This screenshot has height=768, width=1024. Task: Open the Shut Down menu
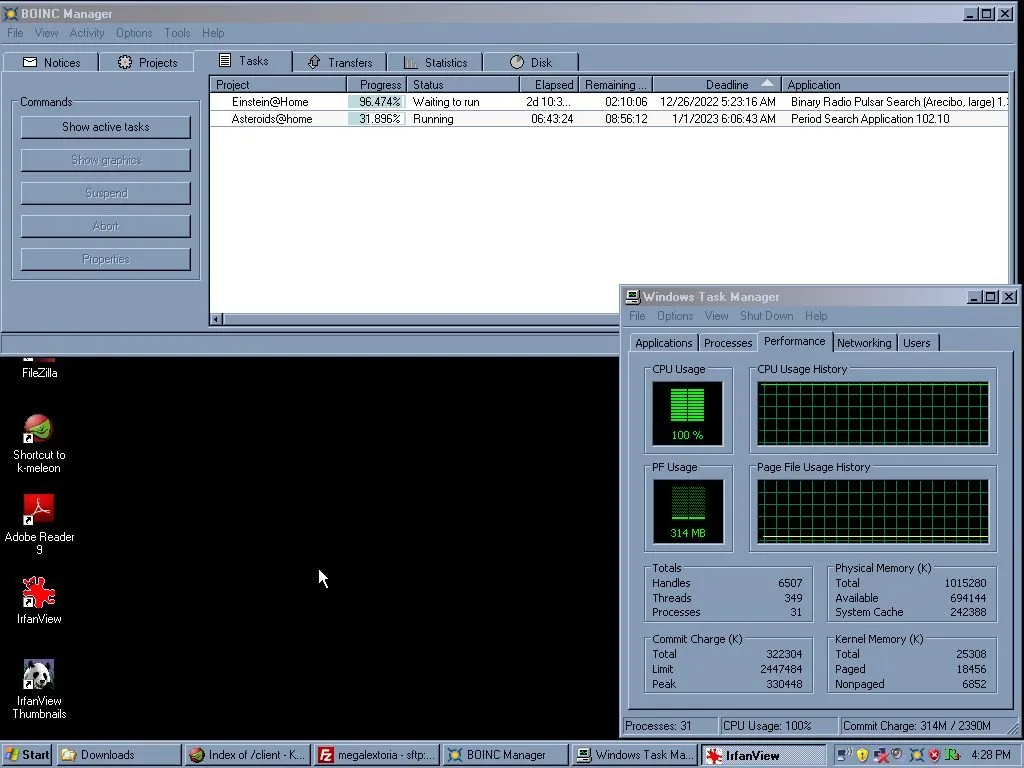coord(767,316)
